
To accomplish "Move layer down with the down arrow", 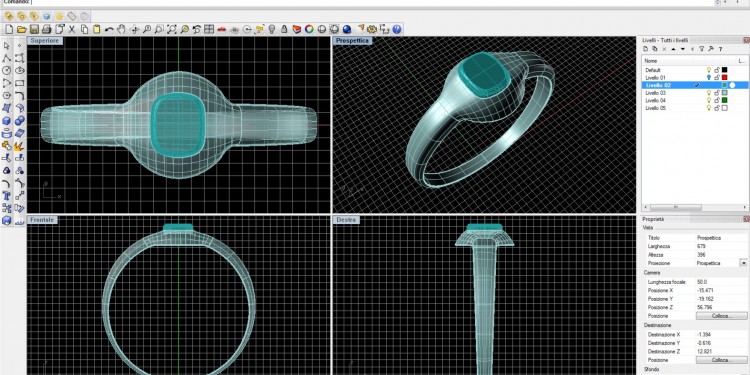I will (683, 49).
